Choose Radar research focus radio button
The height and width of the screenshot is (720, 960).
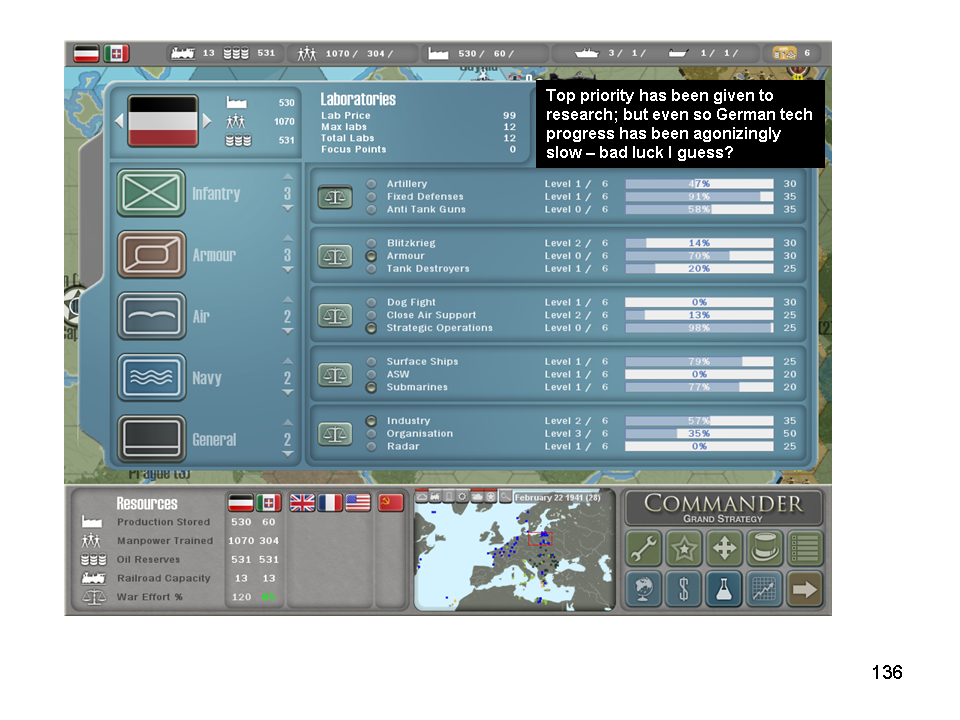[372, 446]
